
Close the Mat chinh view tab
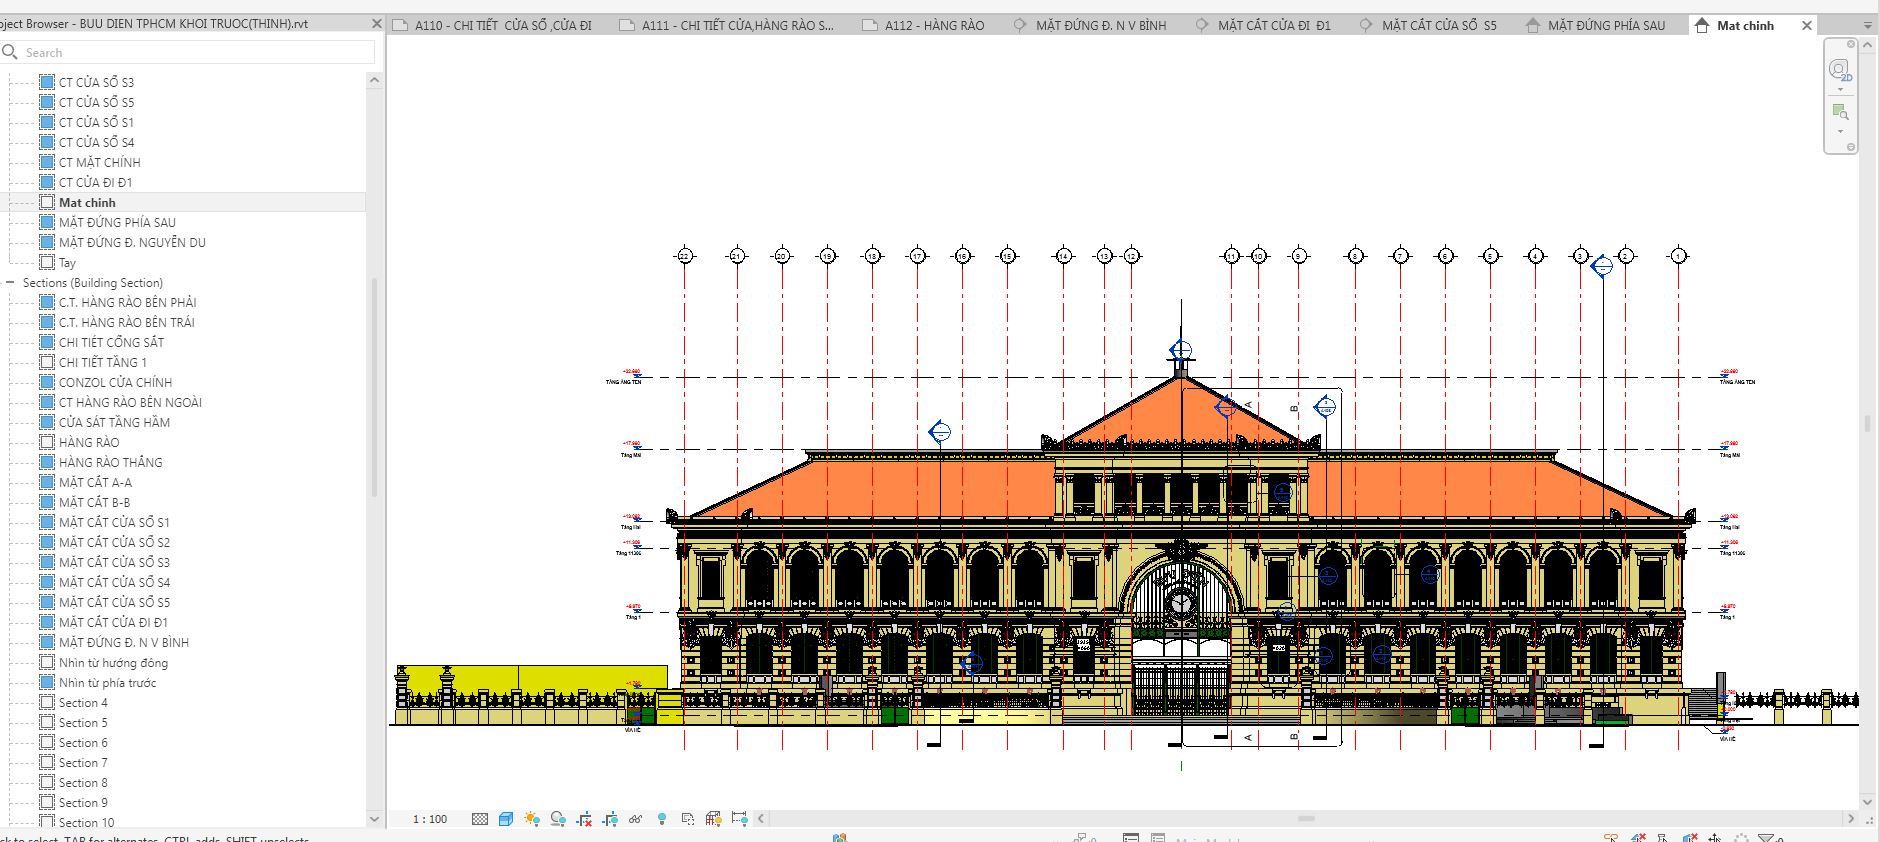1807,26
